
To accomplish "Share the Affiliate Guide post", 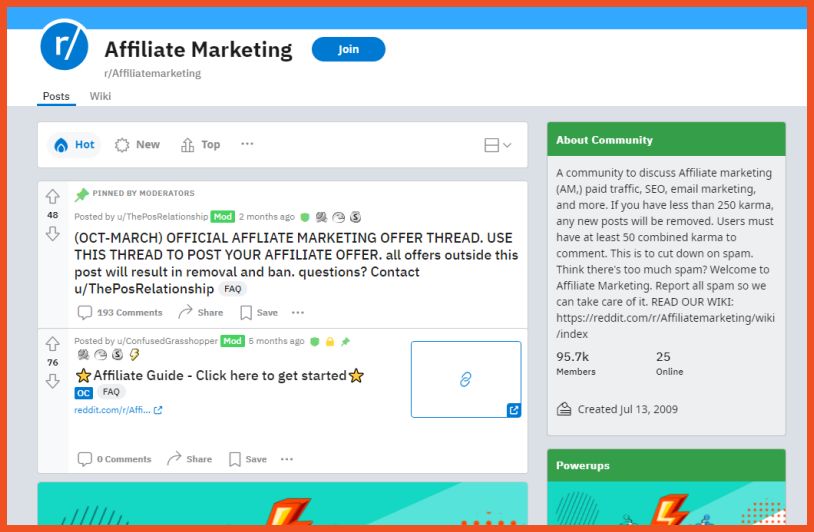I will pos(189,459).
